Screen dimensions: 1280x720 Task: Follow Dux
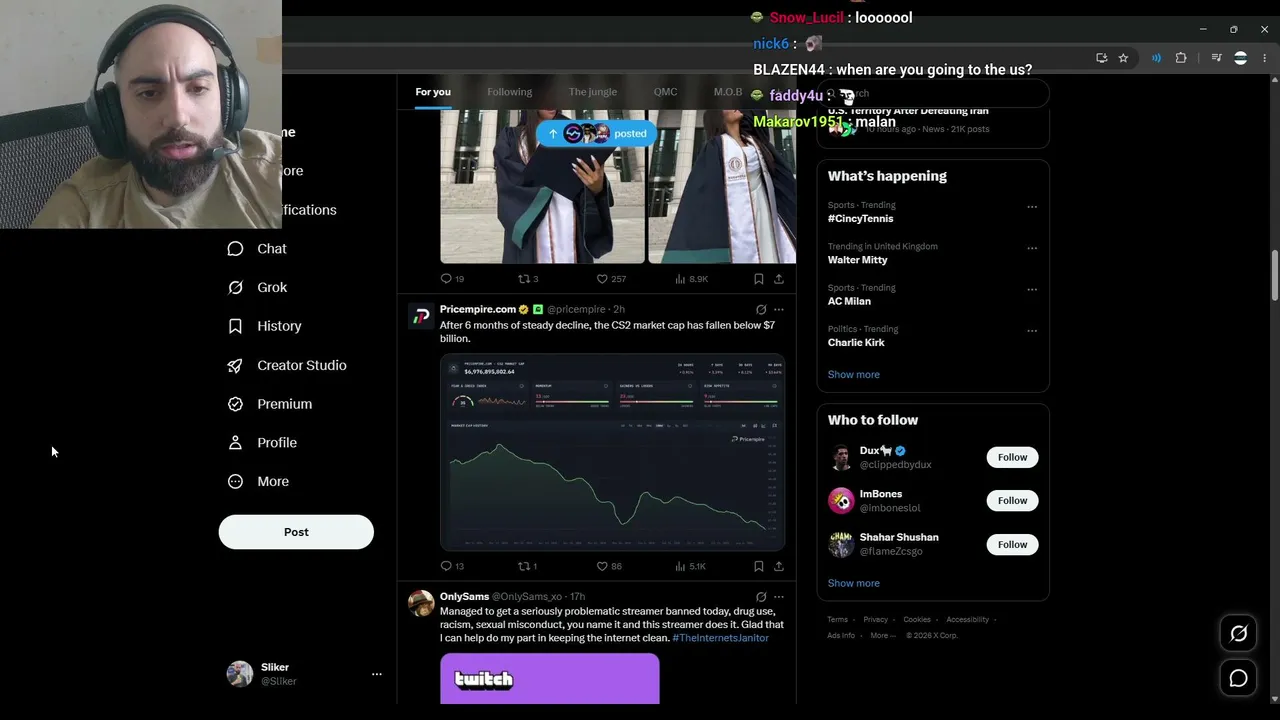coord(1012,457)
